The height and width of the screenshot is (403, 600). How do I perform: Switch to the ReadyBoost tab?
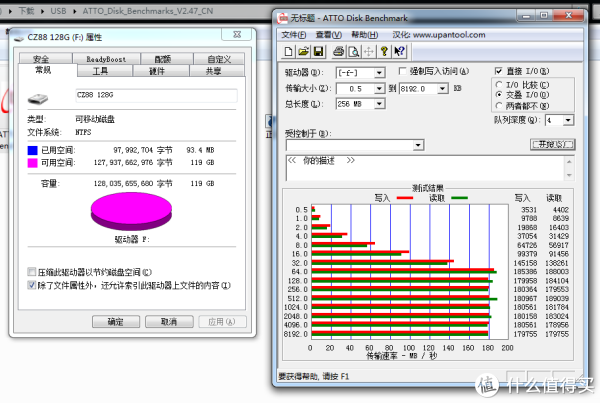click(x=106, y=59)
